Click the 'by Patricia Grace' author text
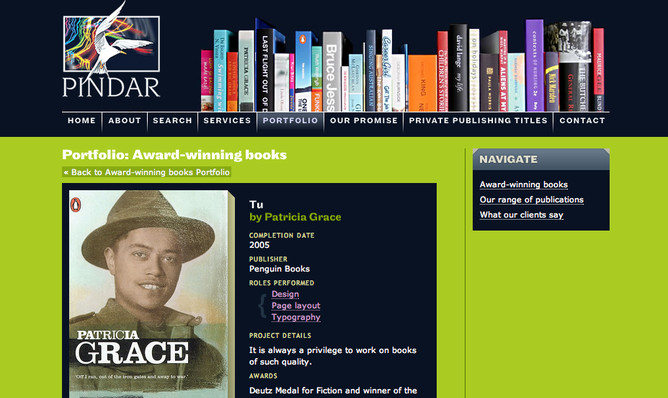The image size is (668, 398). (x=295, y=217)
